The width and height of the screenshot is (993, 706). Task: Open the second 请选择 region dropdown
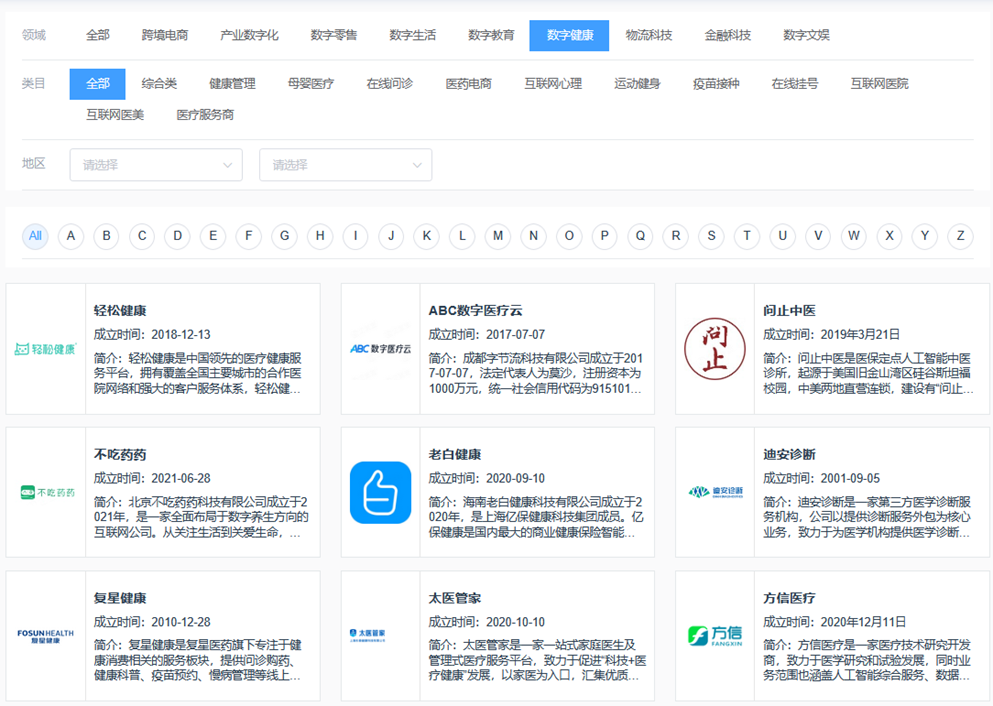click(345, 165)
